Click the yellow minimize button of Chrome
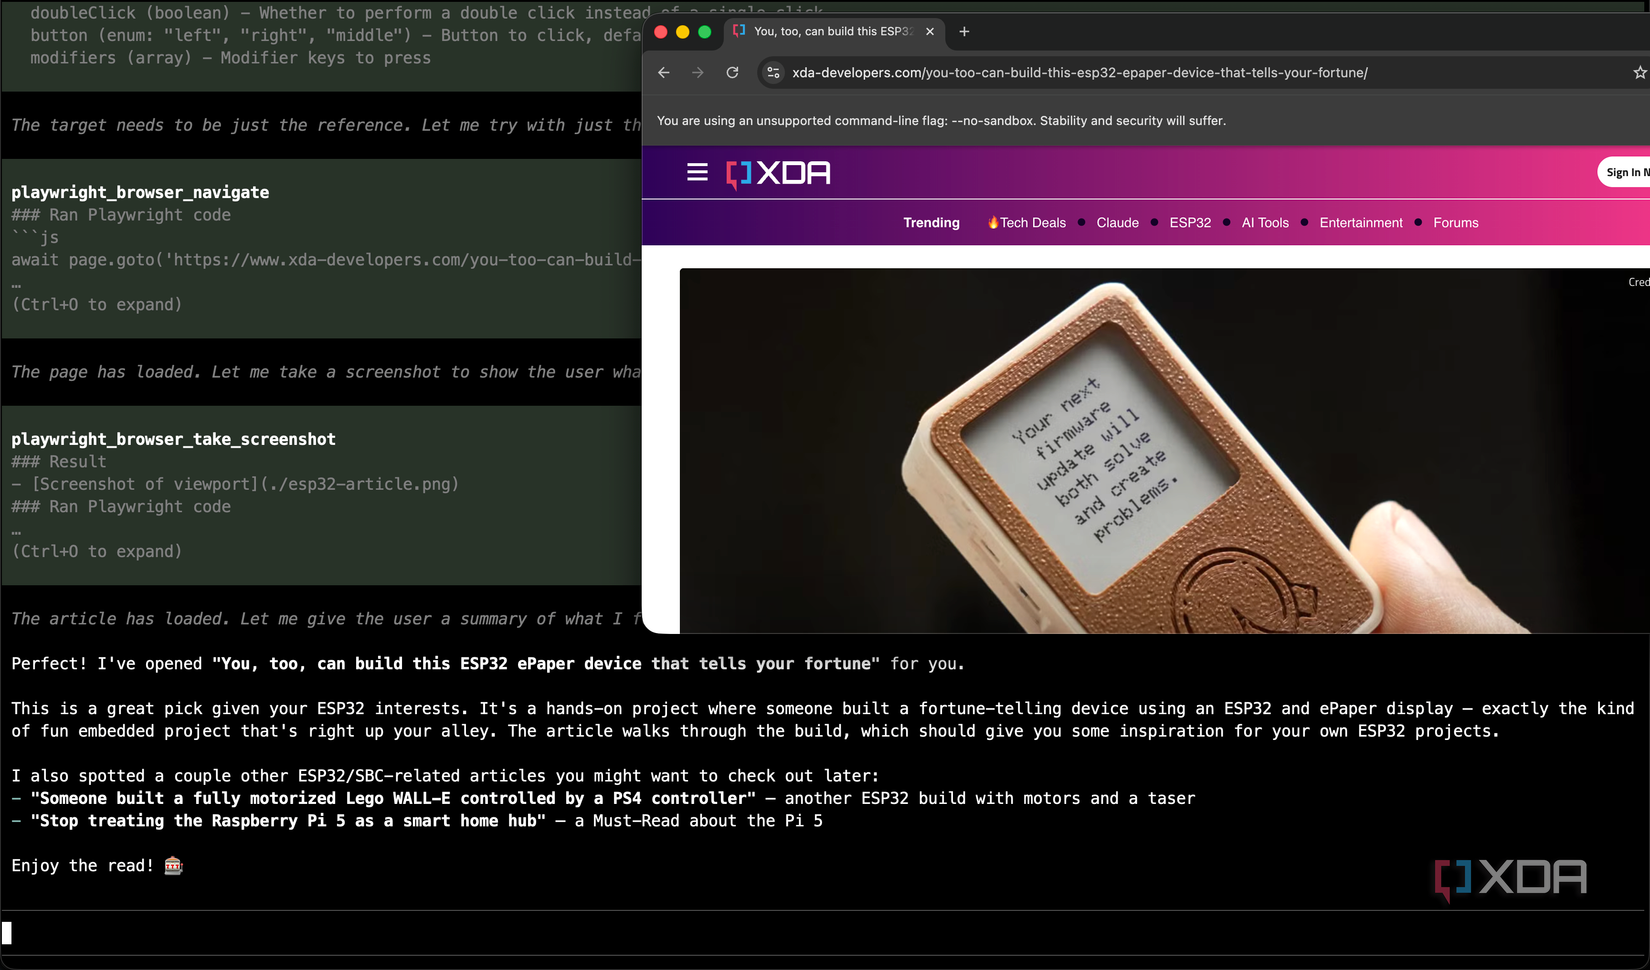 point(683,32)
